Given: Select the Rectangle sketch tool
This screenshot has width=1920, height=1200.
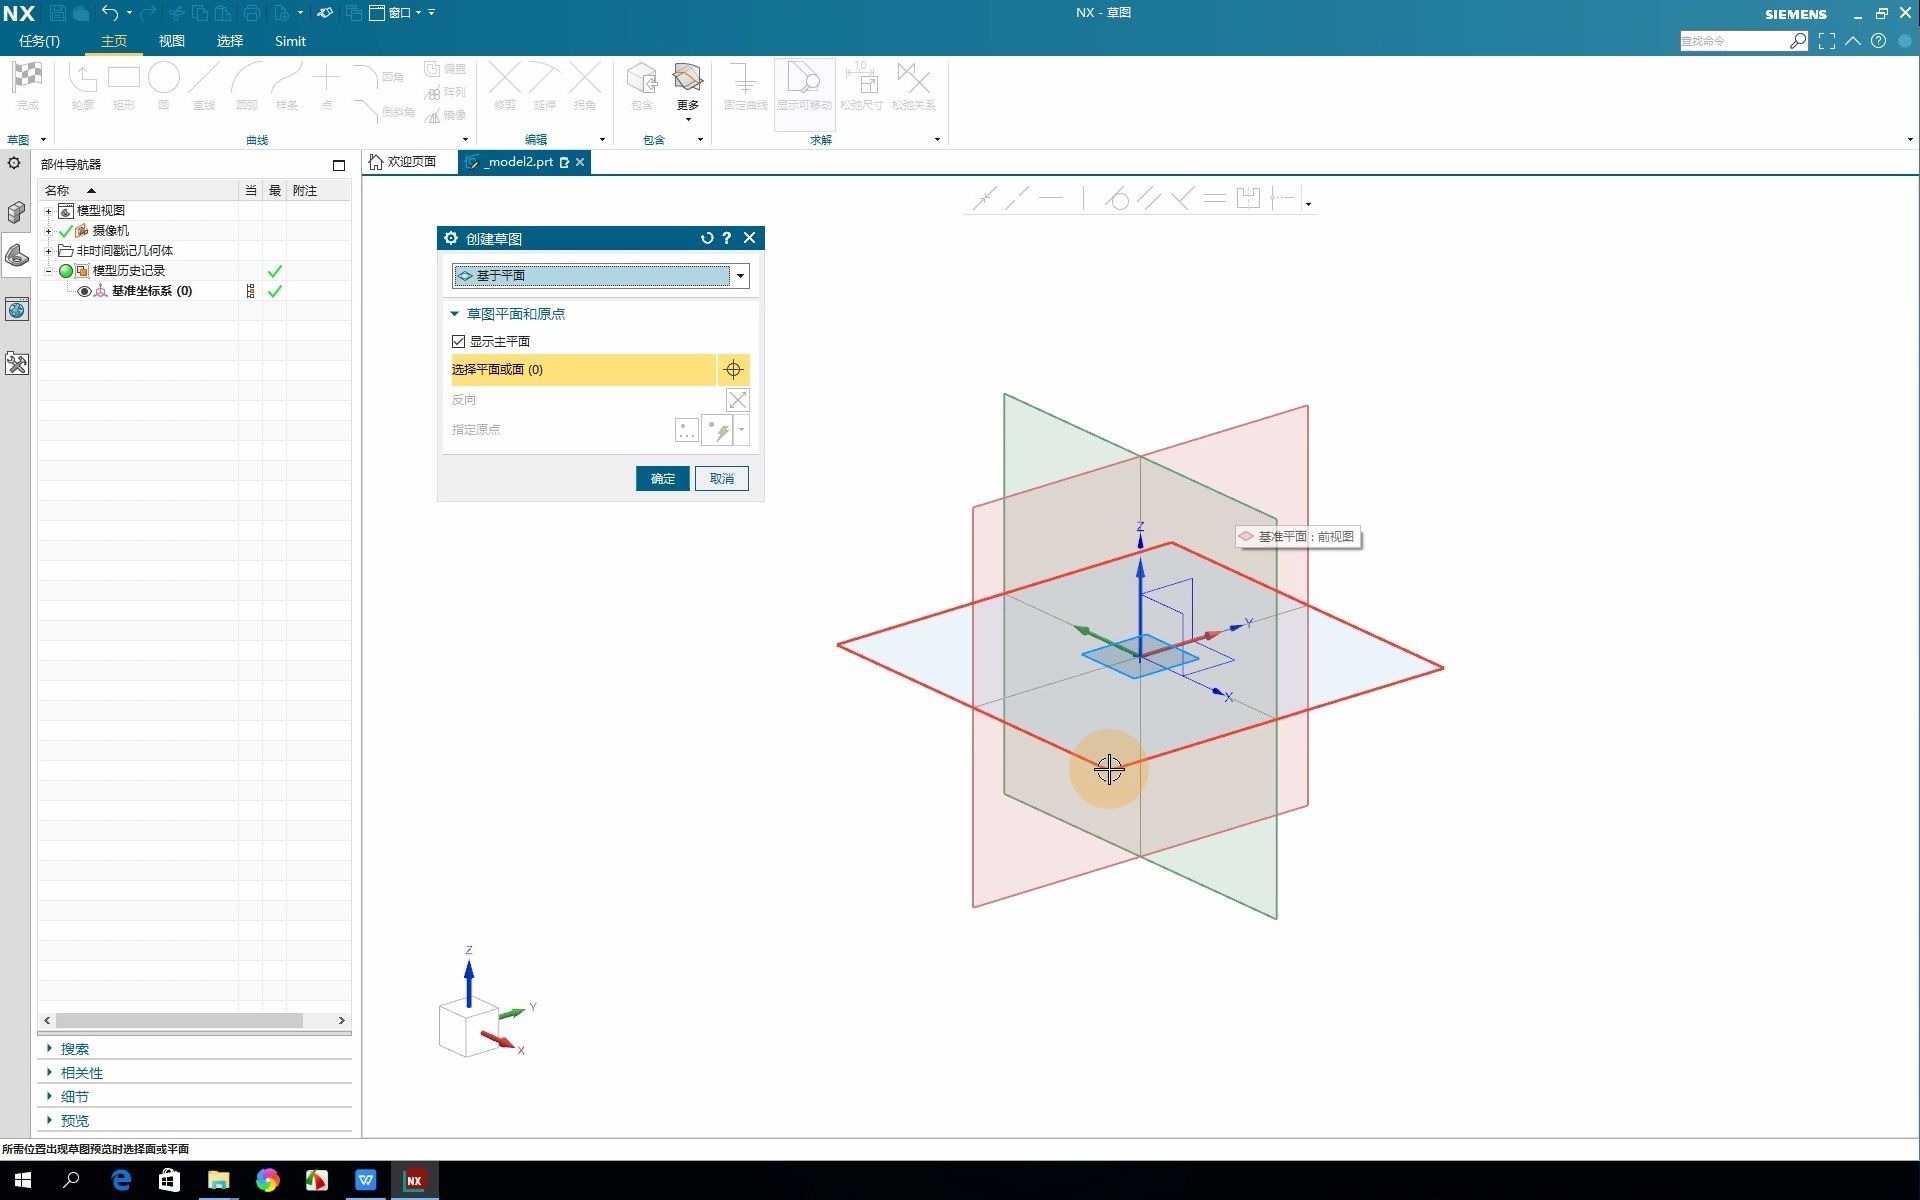Looking at the screenshot, I should tap(123, 79).
